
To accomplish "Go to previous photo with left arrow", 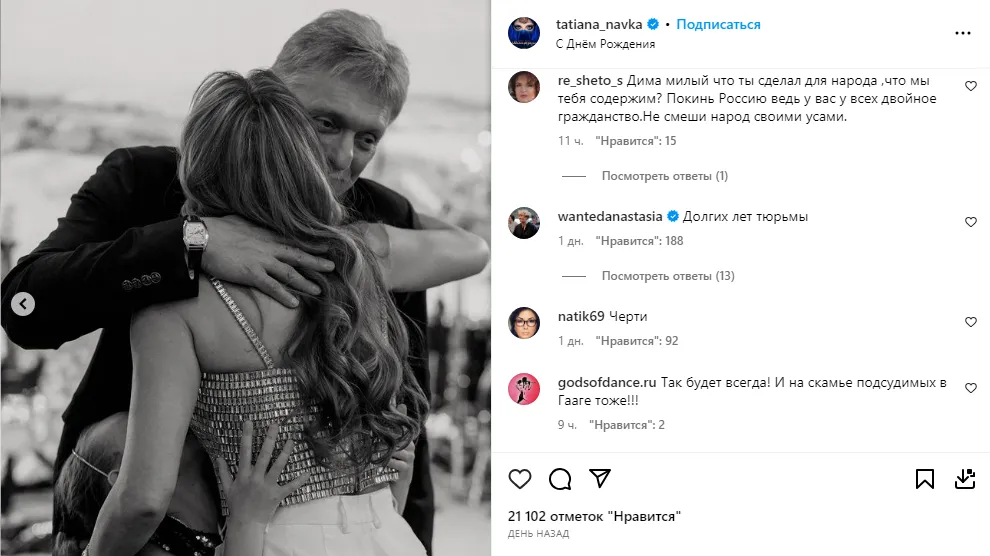I will point(23,304).
